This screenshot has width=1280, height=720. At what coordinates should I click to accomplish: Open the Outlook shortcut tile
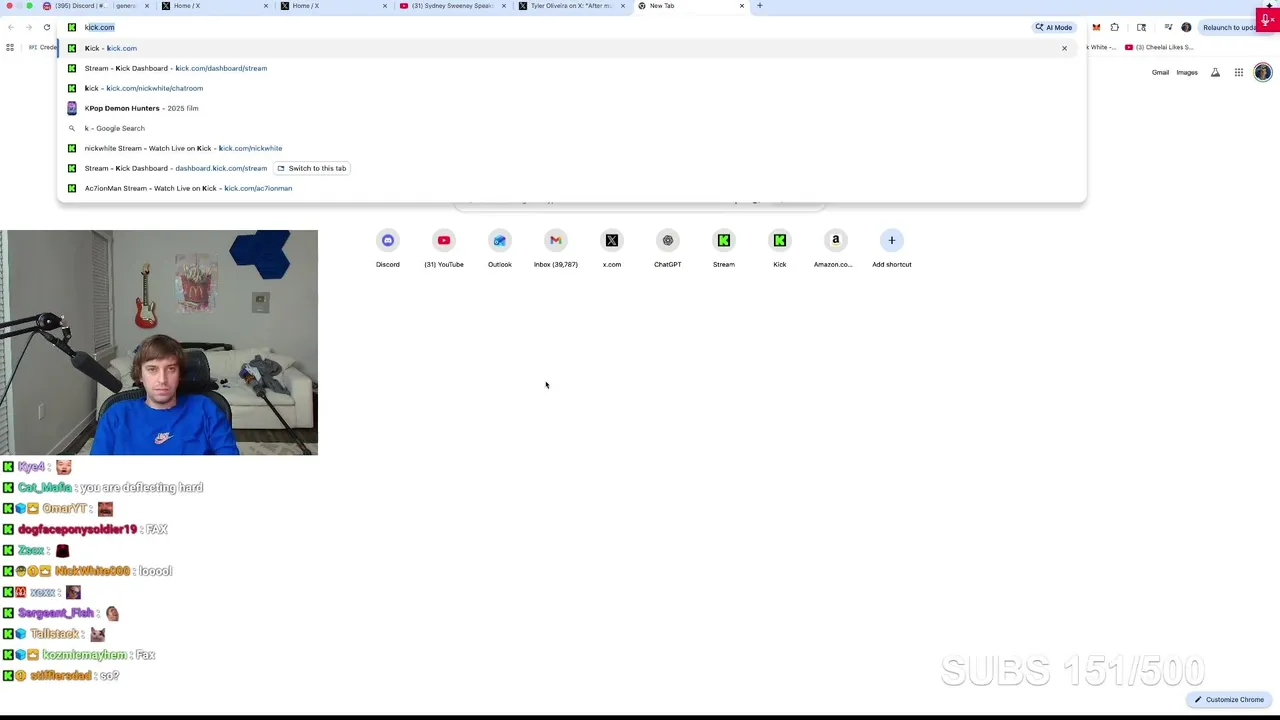pyautogui.click(x=500, y=249)
